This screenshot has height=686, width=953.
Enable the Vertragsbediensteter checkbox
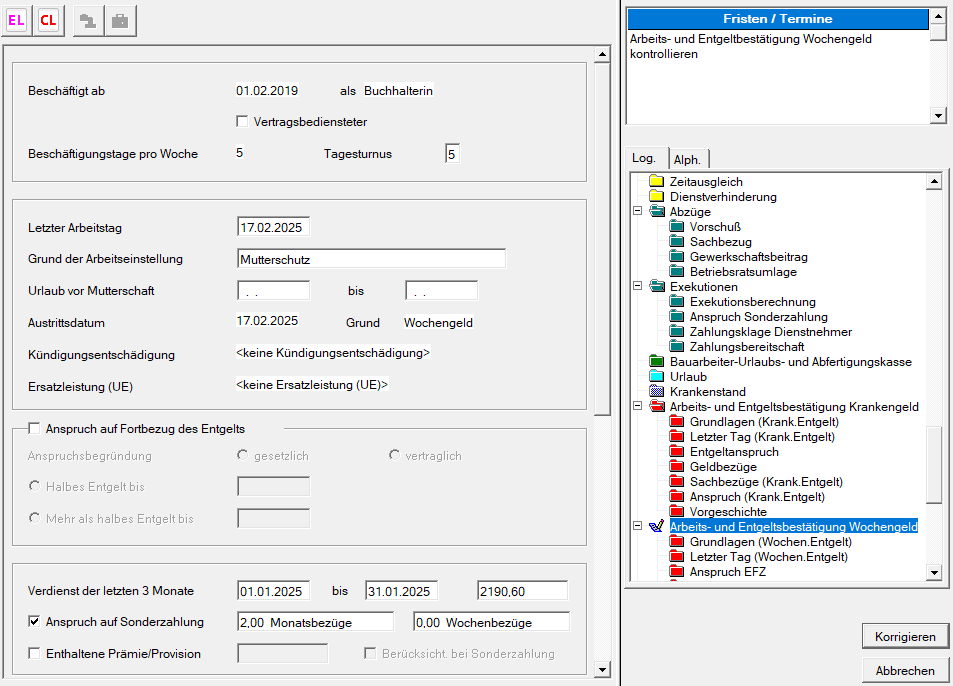click(x=242, y=122)
